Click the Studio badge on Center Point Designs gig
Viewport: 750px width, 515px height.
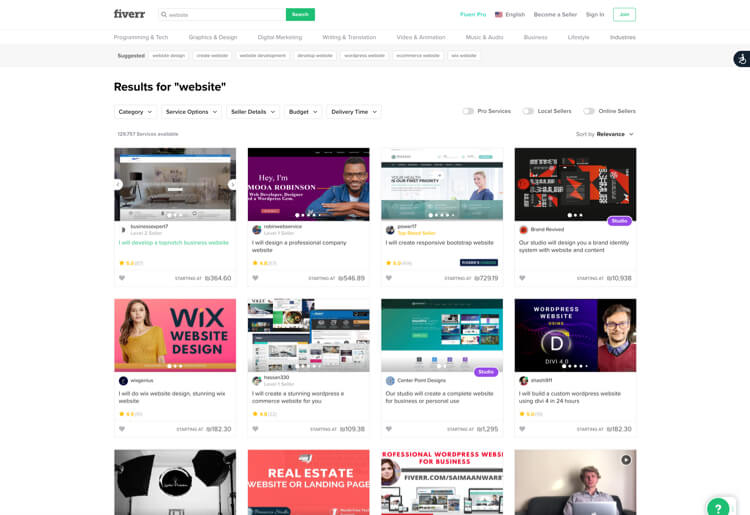click(x=486, y=372)
